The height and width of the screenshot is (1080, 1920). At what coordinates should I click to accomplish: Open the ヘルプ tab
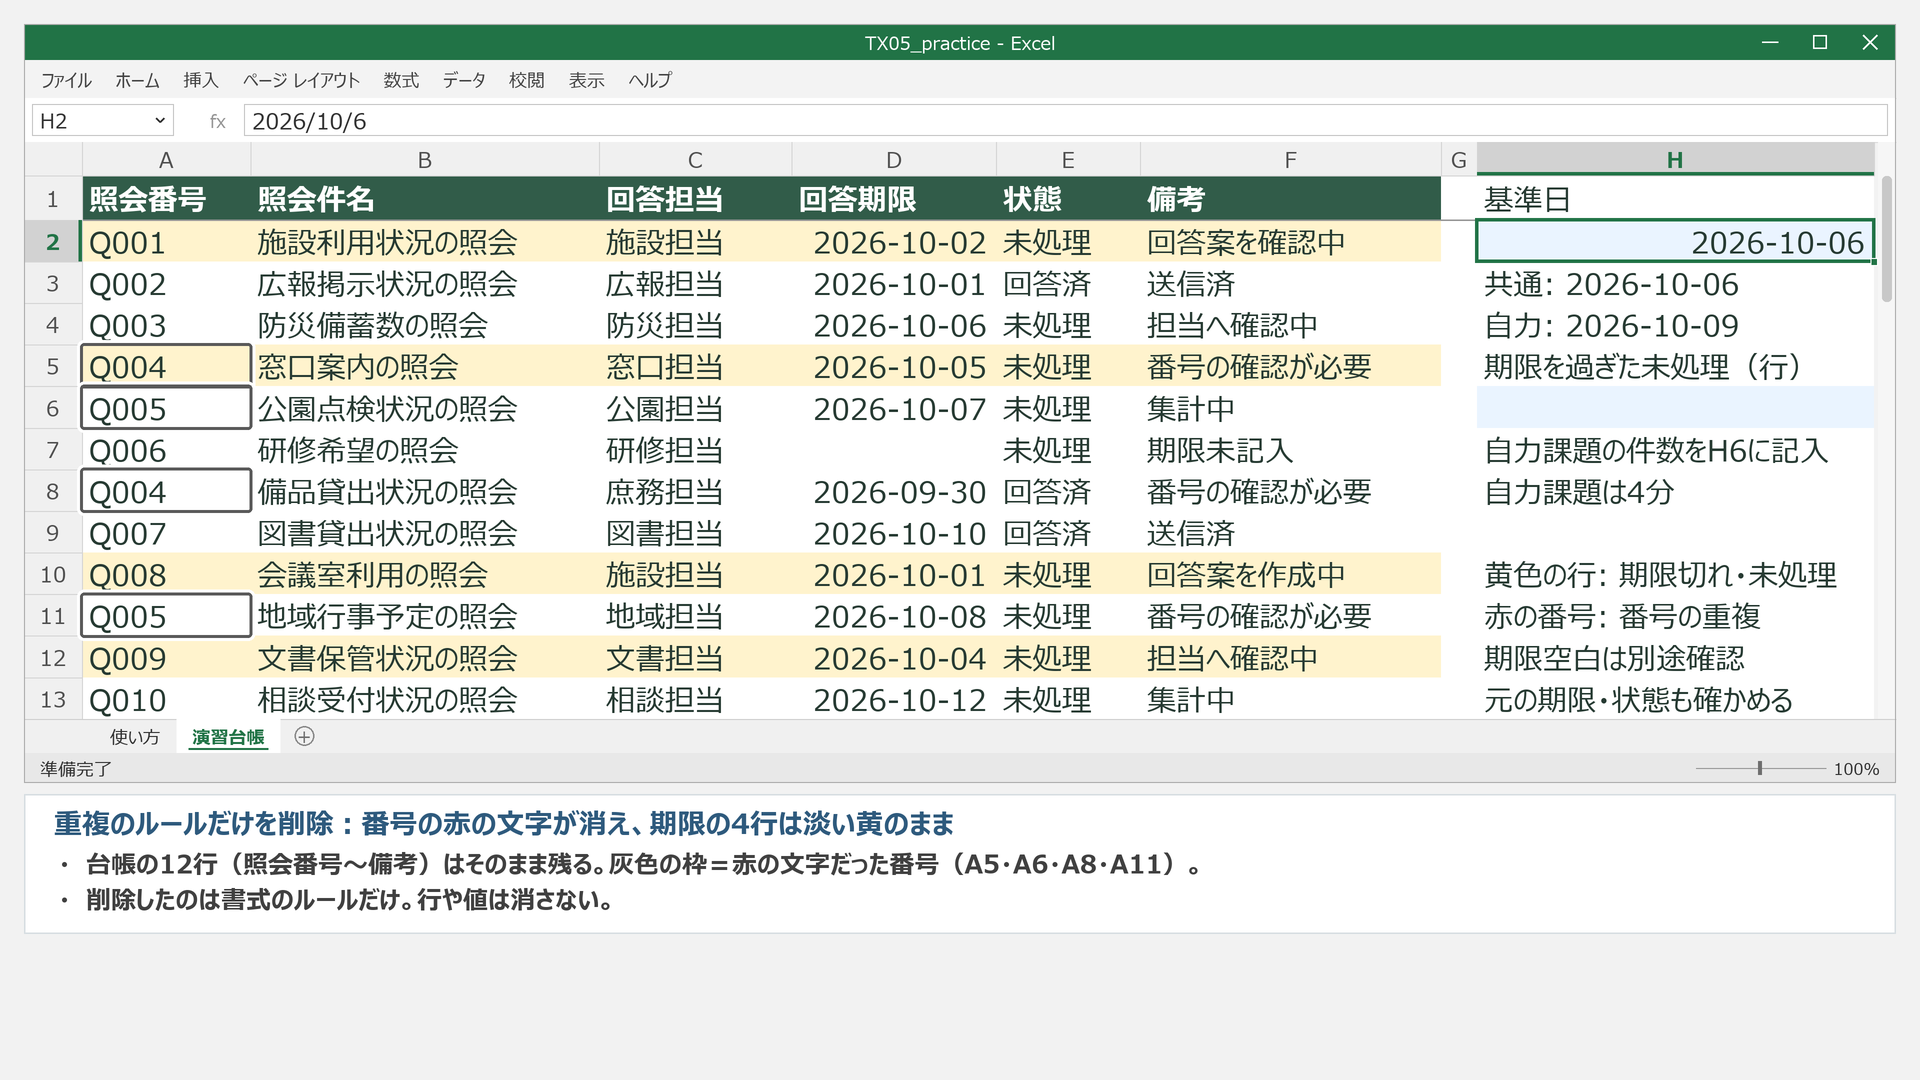(650, 80)
